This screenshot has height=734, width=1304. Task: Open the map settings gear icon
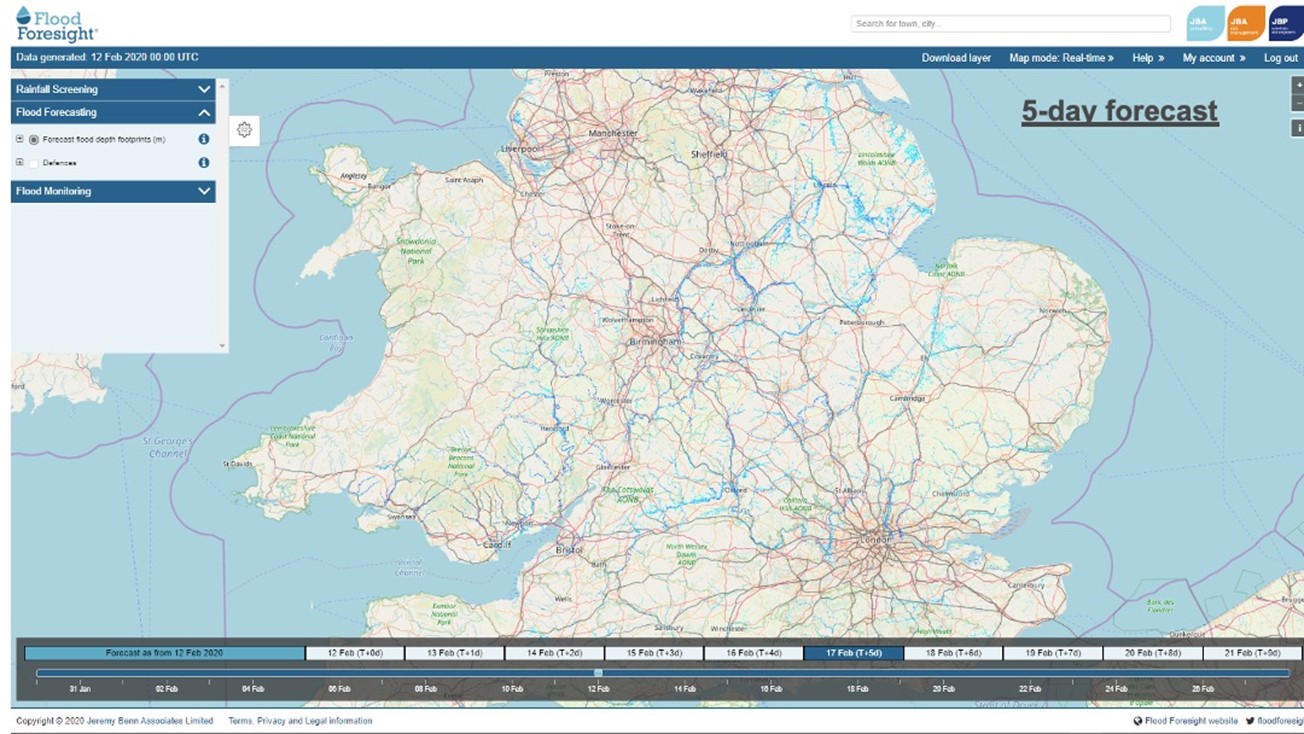[244, 130]
